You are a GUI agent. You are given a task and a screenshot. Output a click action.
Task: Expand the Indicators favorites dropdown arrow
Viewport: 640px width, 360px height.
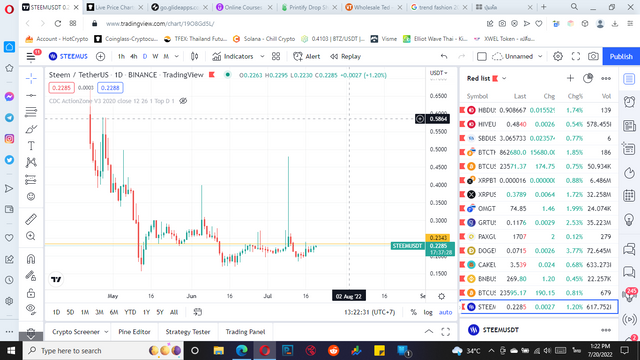coord(262,56)
